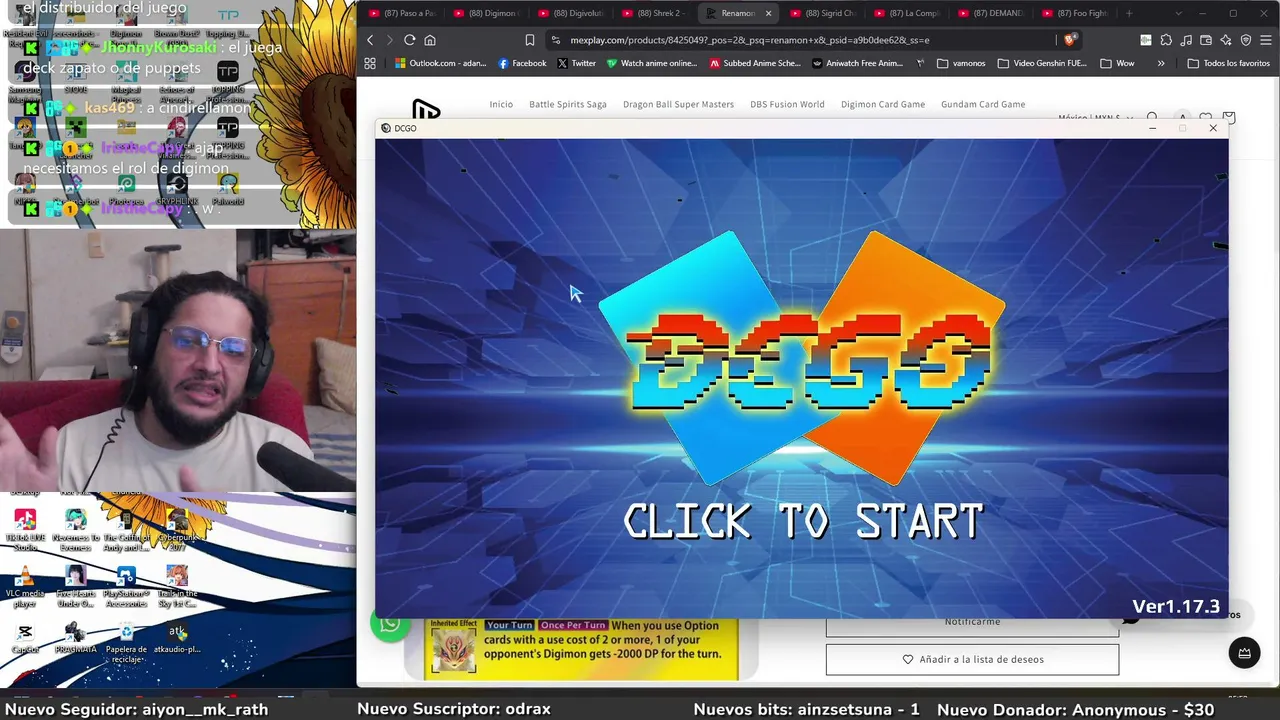Open the apps grid in bookmarks bar
The height and width of the screenshot is (720, 1280).
(370, 63)
